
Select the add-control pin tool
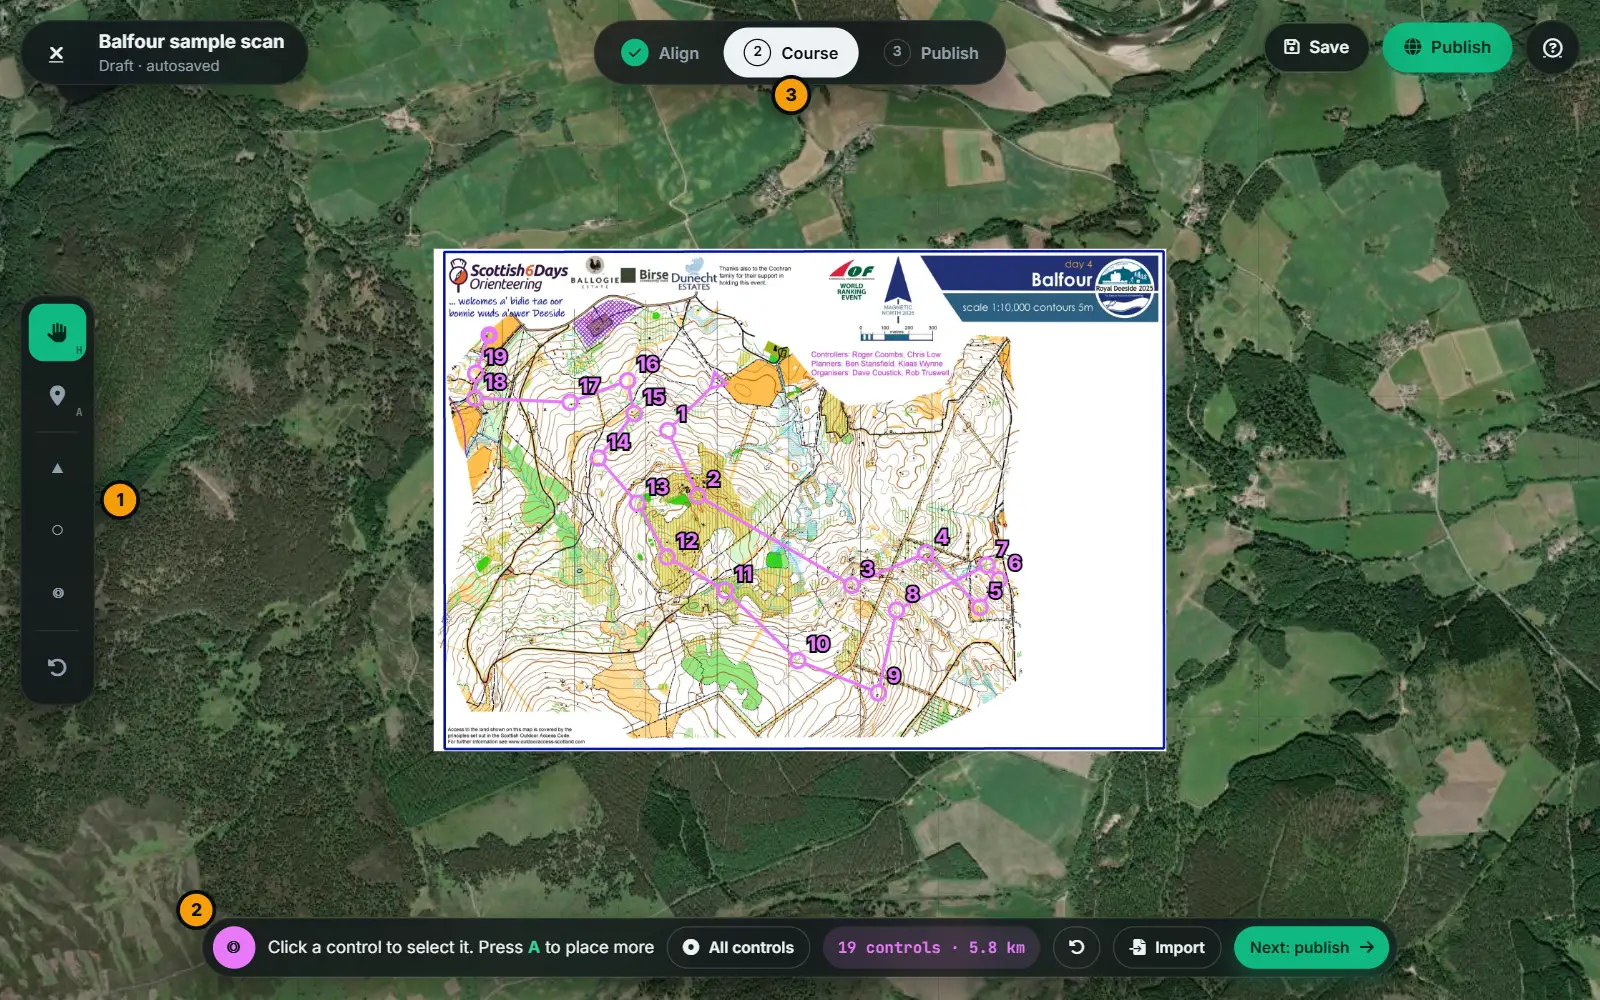click(57, 396)
